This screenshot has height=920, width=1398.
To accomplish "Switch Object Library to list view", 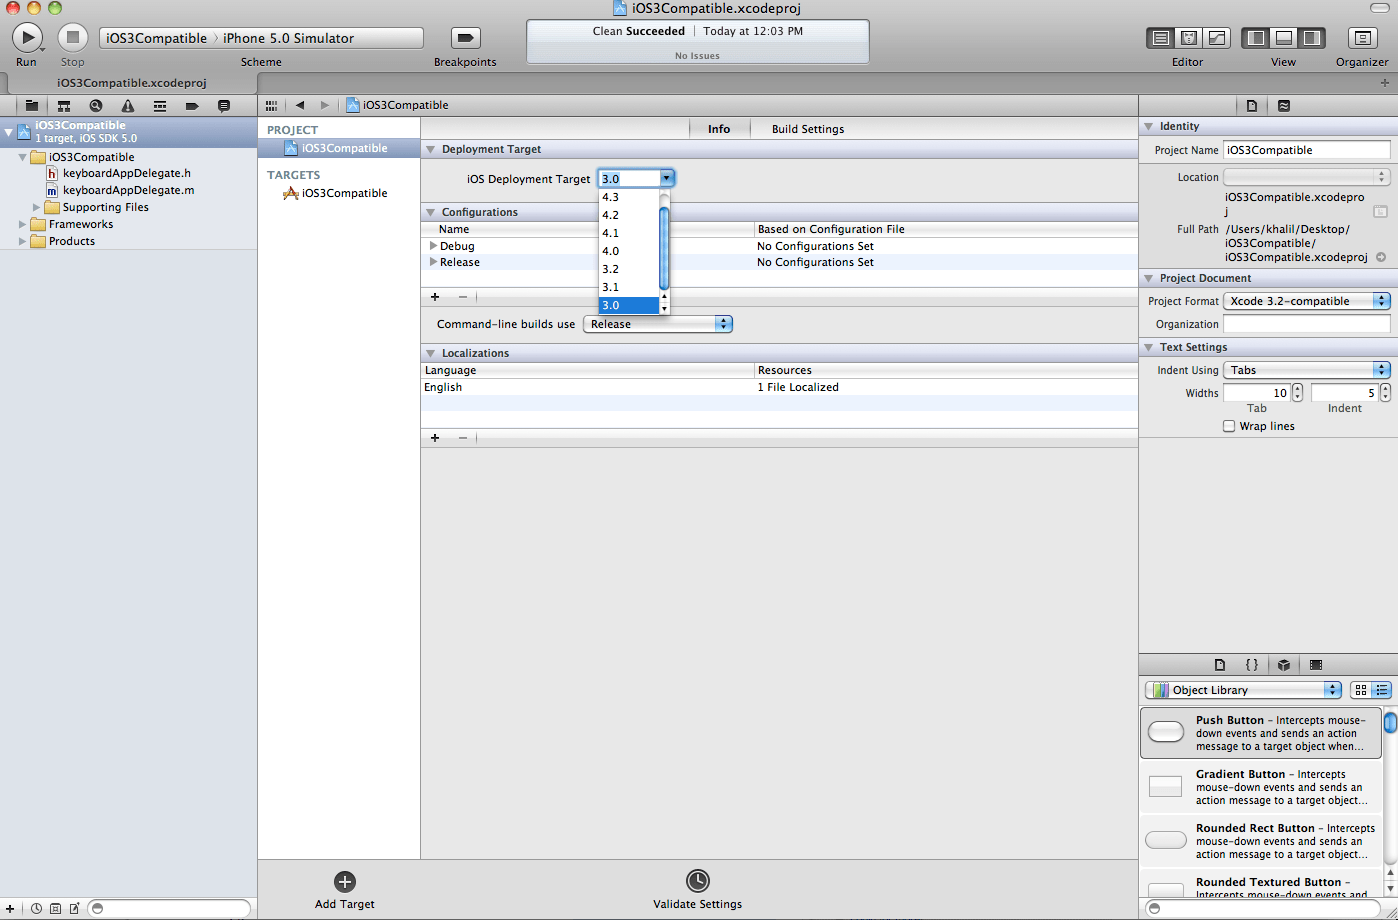I will tap(1381, 690).
